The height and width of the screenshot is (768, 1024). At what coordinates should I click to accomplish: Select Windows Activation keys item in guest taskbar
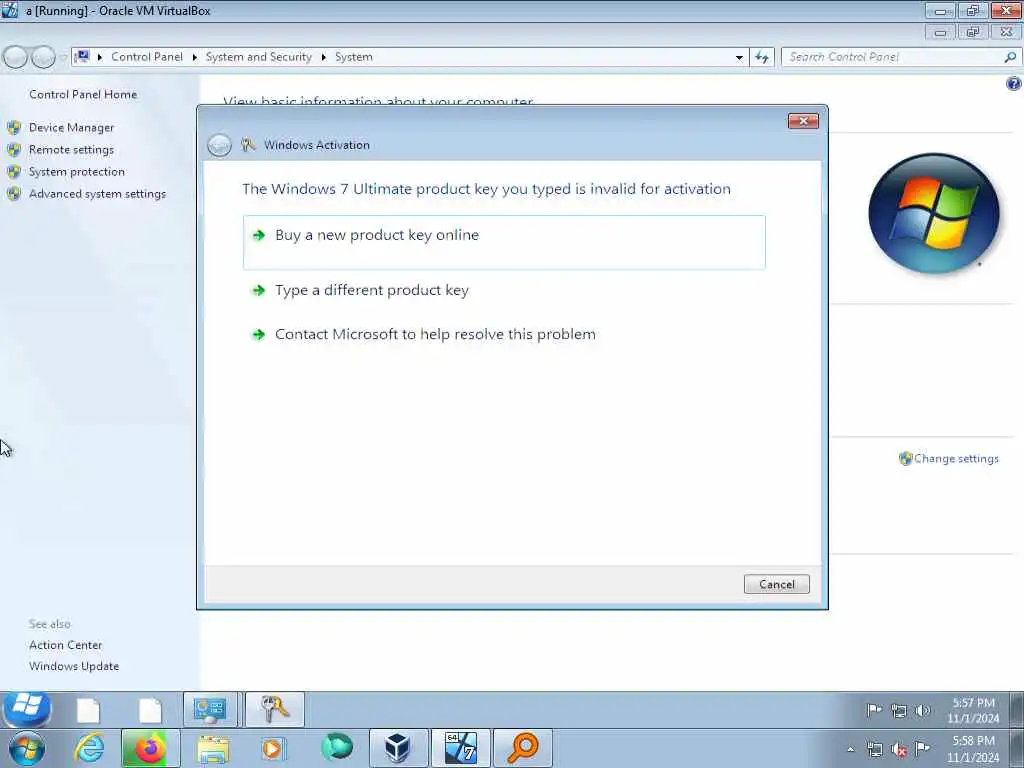click(x=275, y=710)
